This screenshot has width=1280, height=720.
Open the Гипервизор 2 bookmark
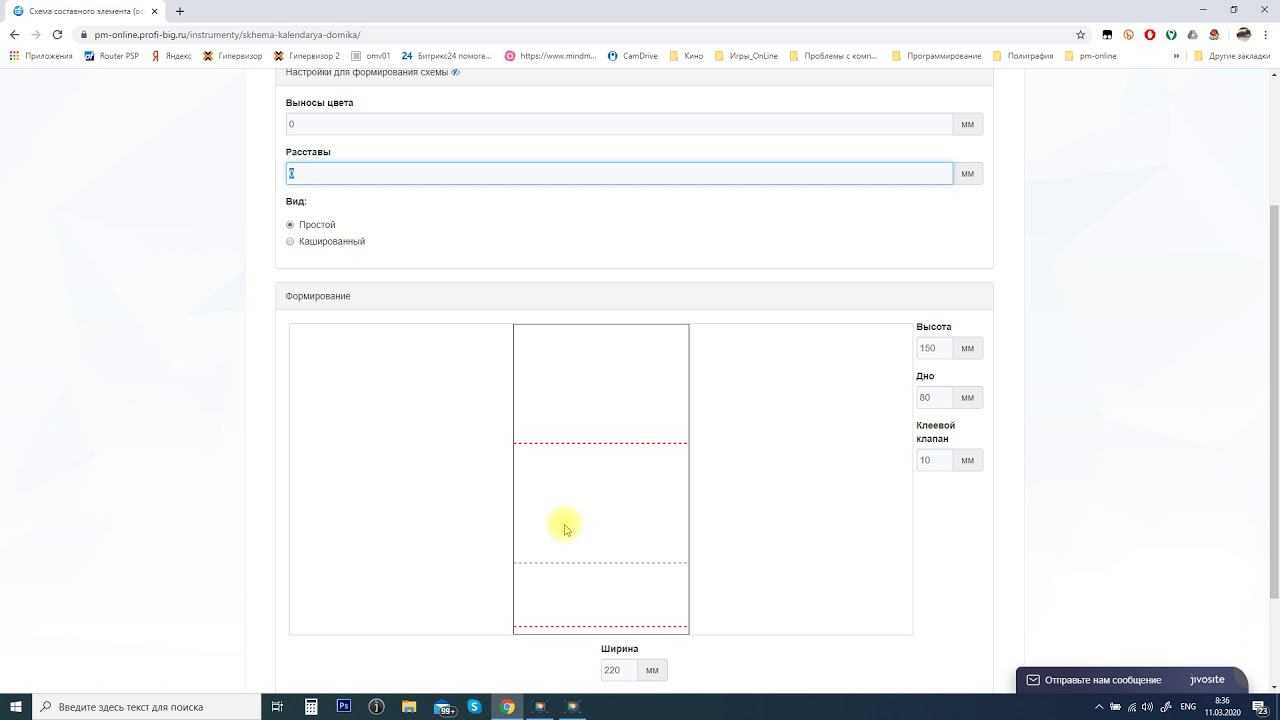tap(306, 56)
